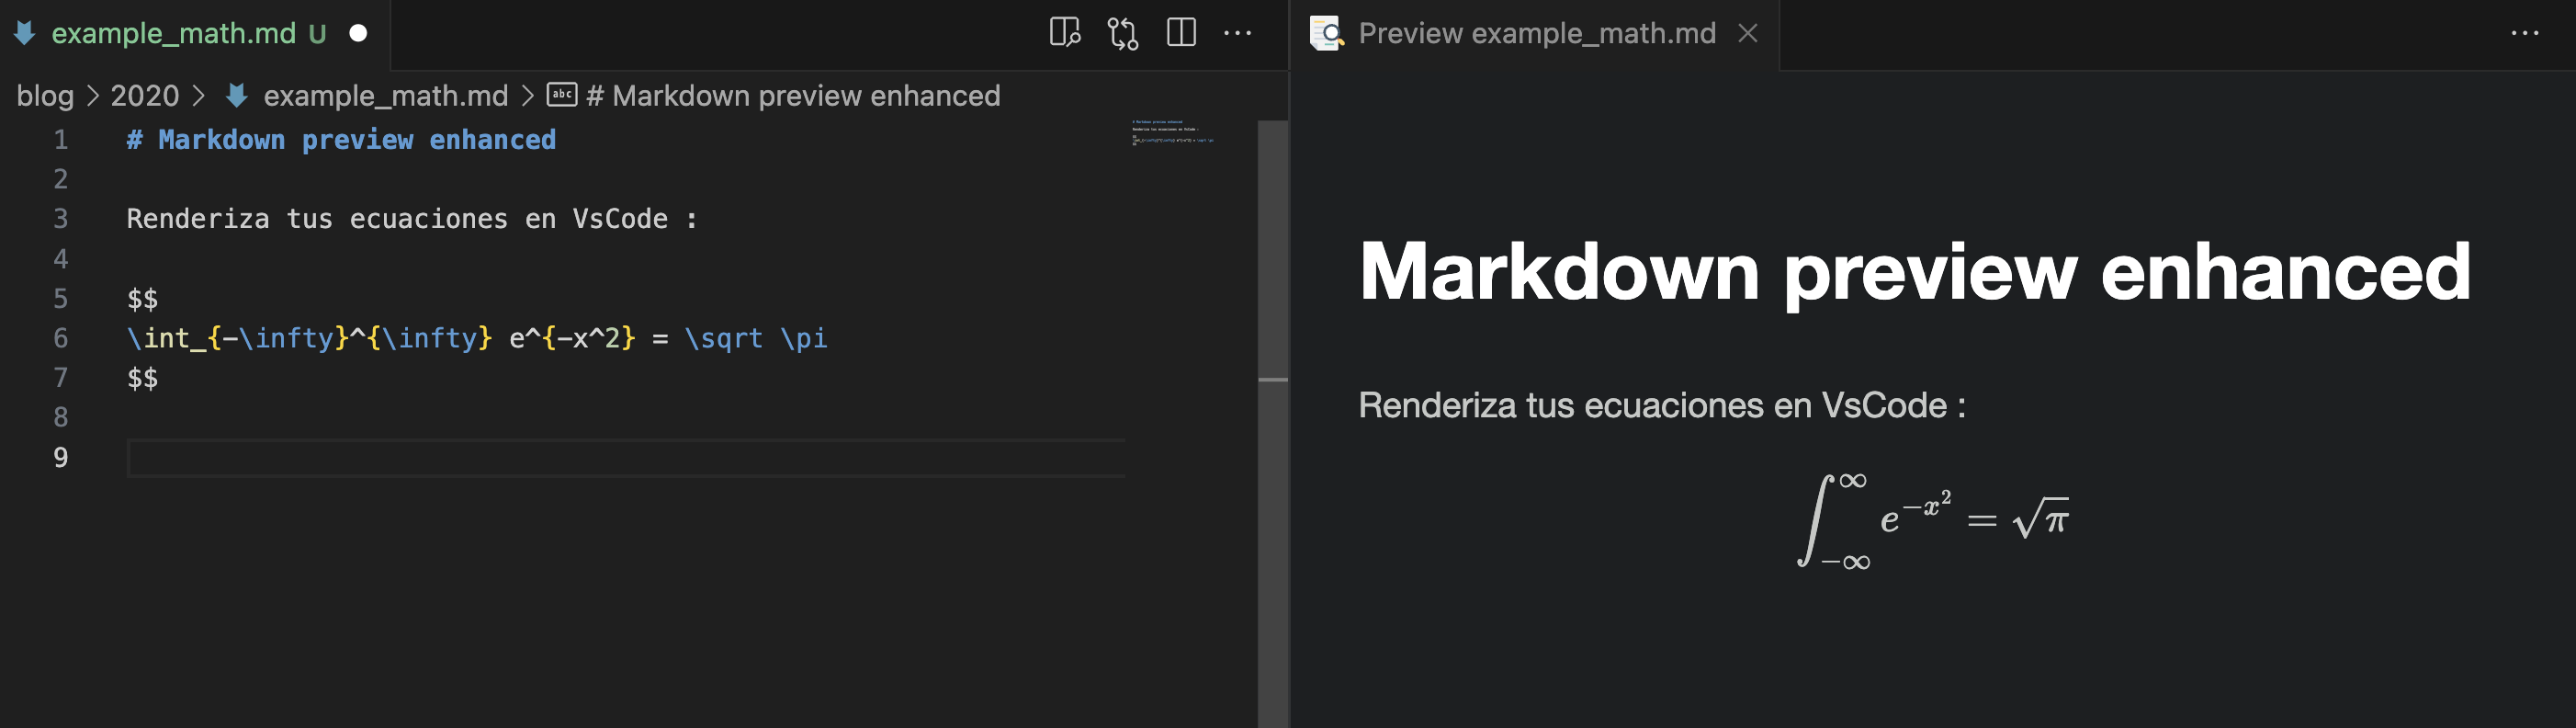Open editor More Actions ellipsis
The height and width of the screenshot is (728, 2576).
pos(1238,33)
